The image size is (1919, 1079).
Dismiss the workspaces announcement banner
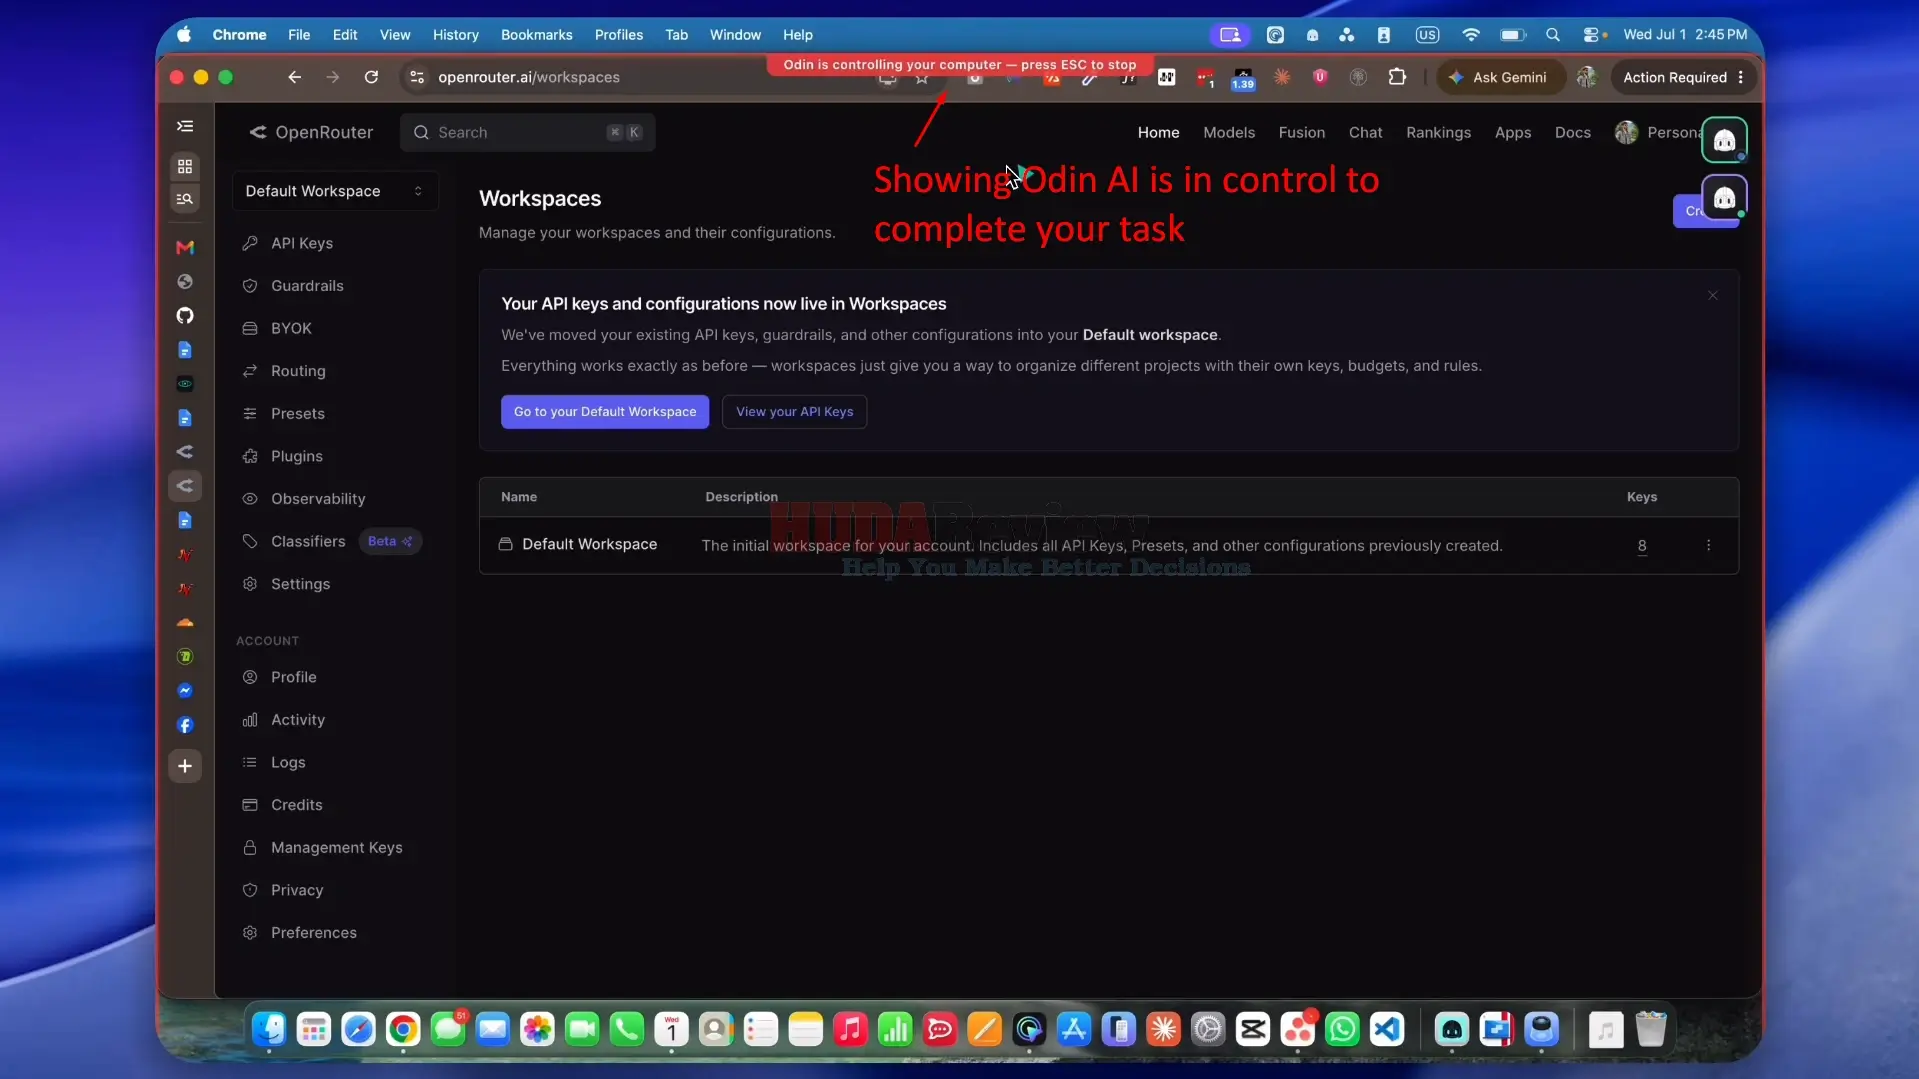(x=1713, y=295)
